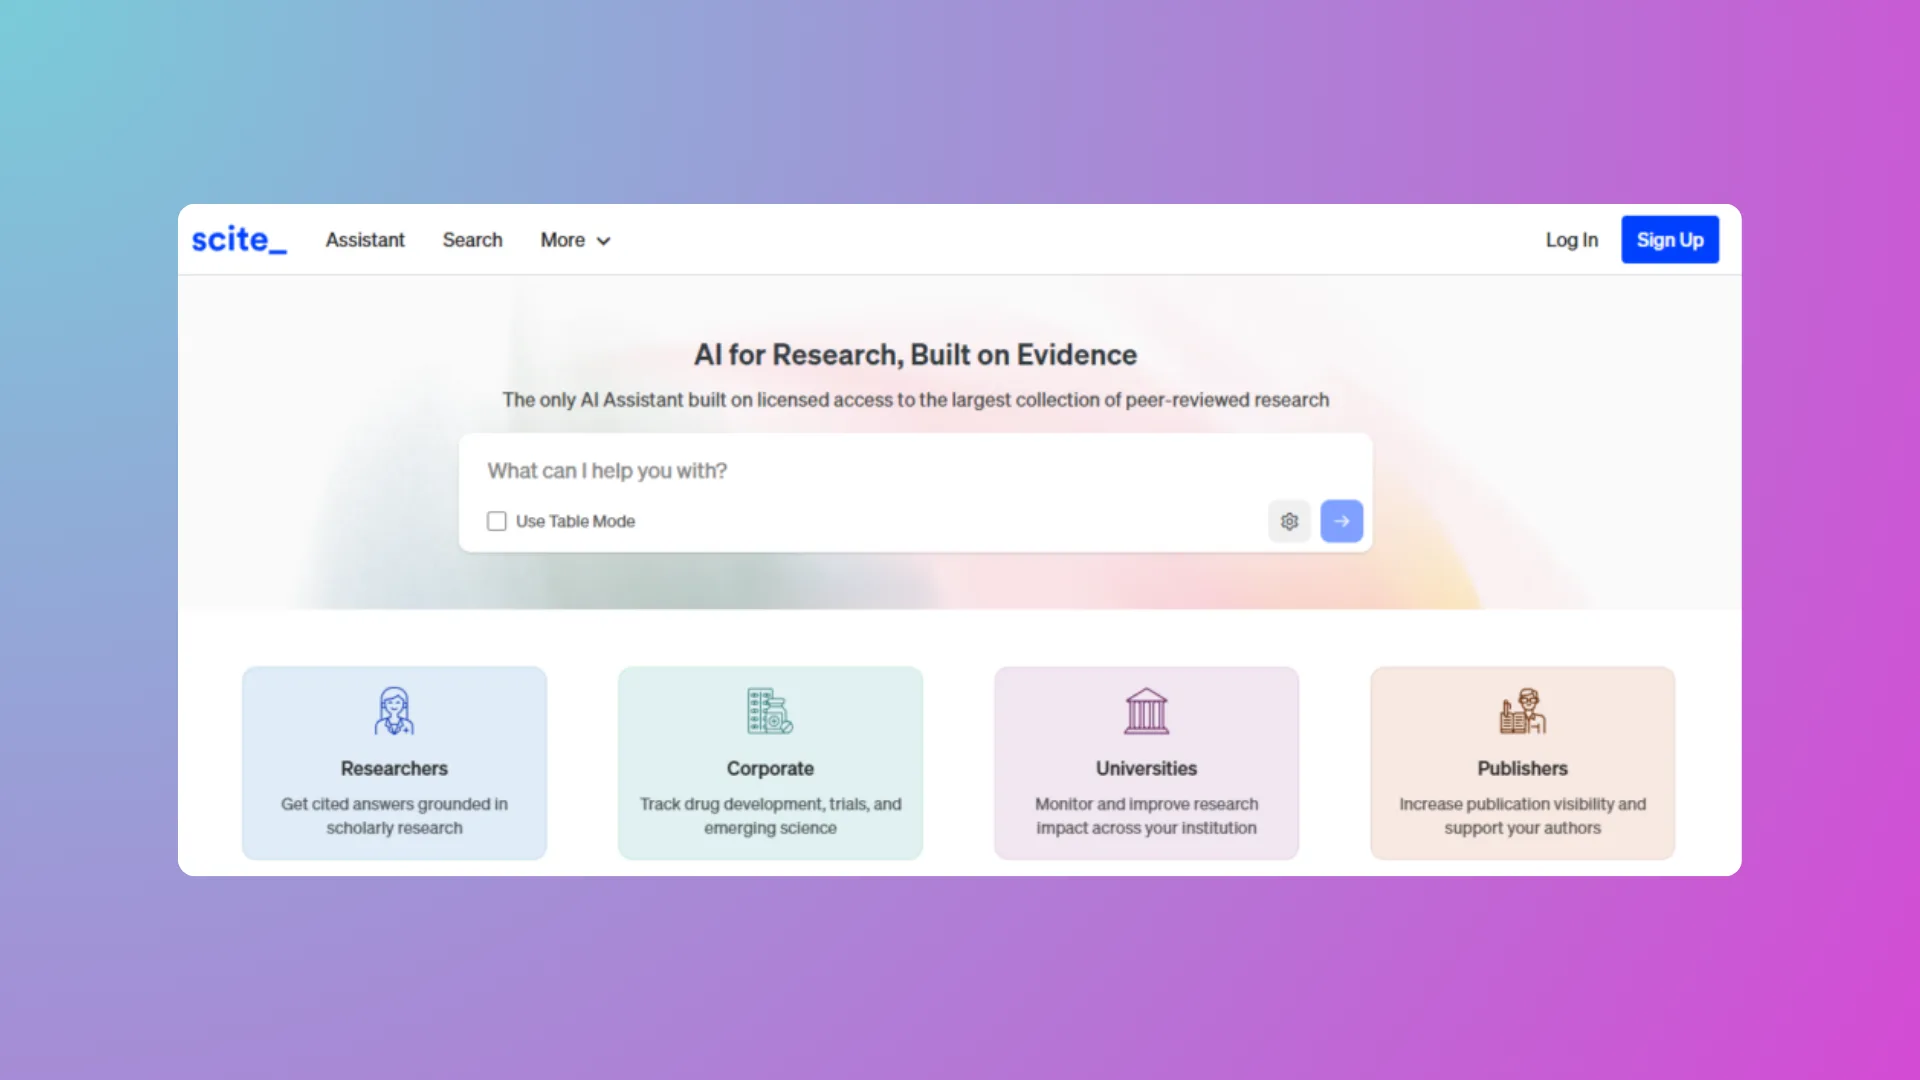Click the chevron next to More

click(603, 241)
